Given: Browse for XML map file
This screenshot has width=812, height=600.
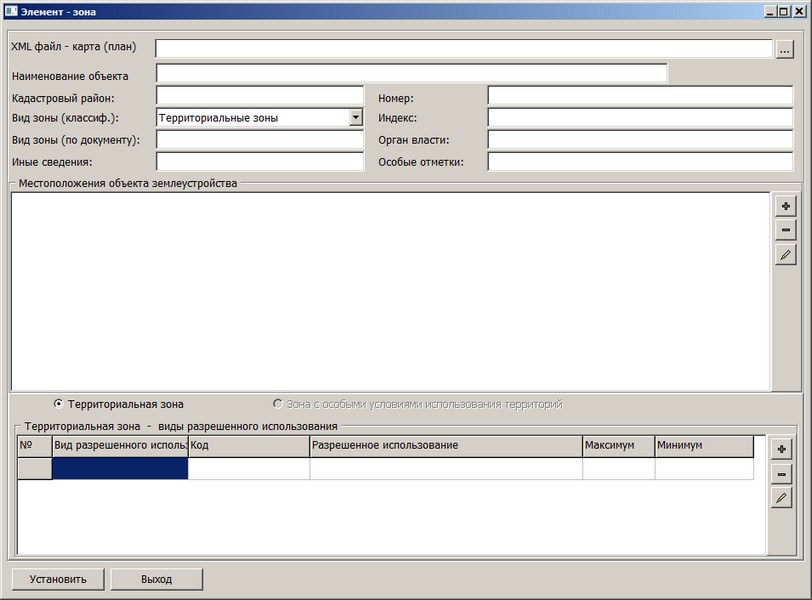Looking at the screenshot, I should click(785, 48).
